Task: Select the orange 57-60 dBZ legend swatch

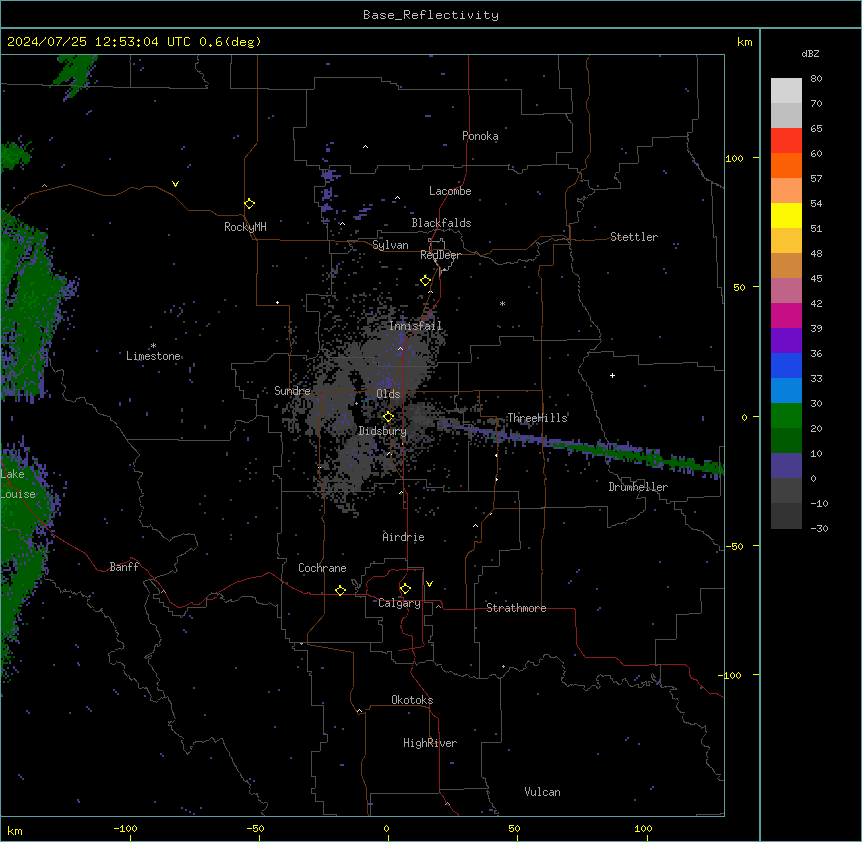Action: 786,165
